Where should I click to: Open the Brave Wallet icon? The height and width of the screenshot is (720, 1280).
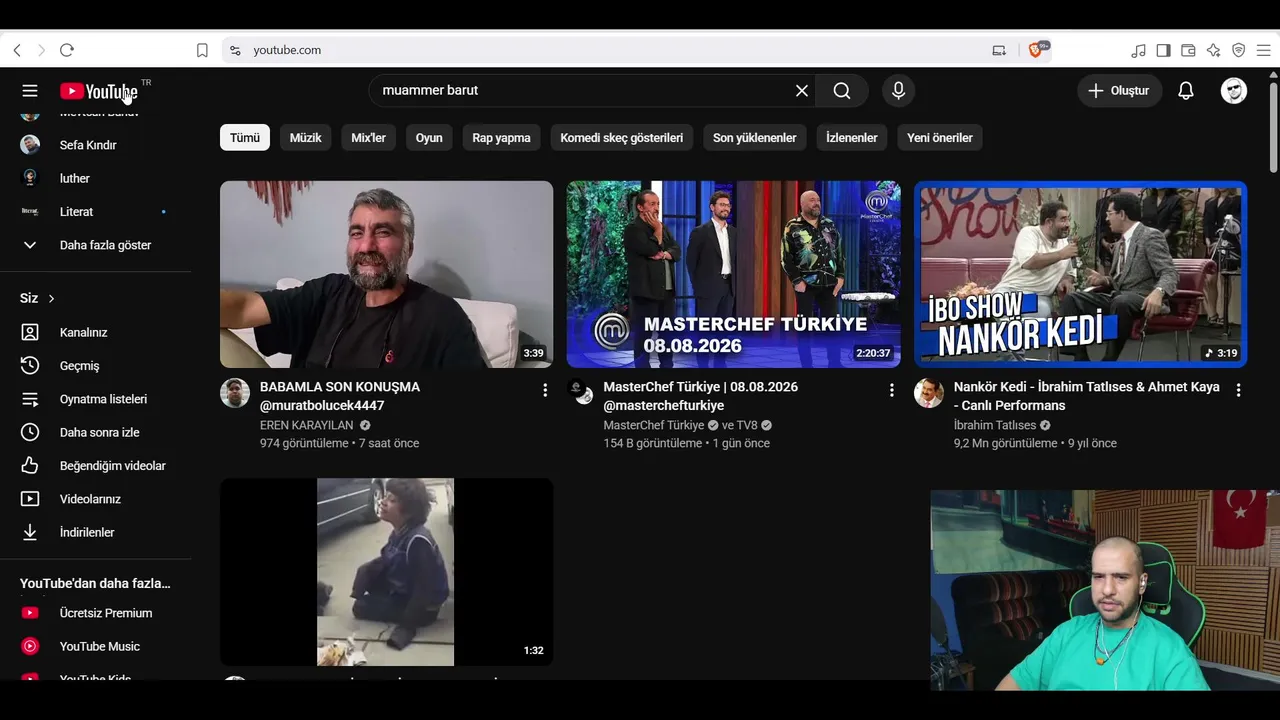click(x=1188, y=50)
